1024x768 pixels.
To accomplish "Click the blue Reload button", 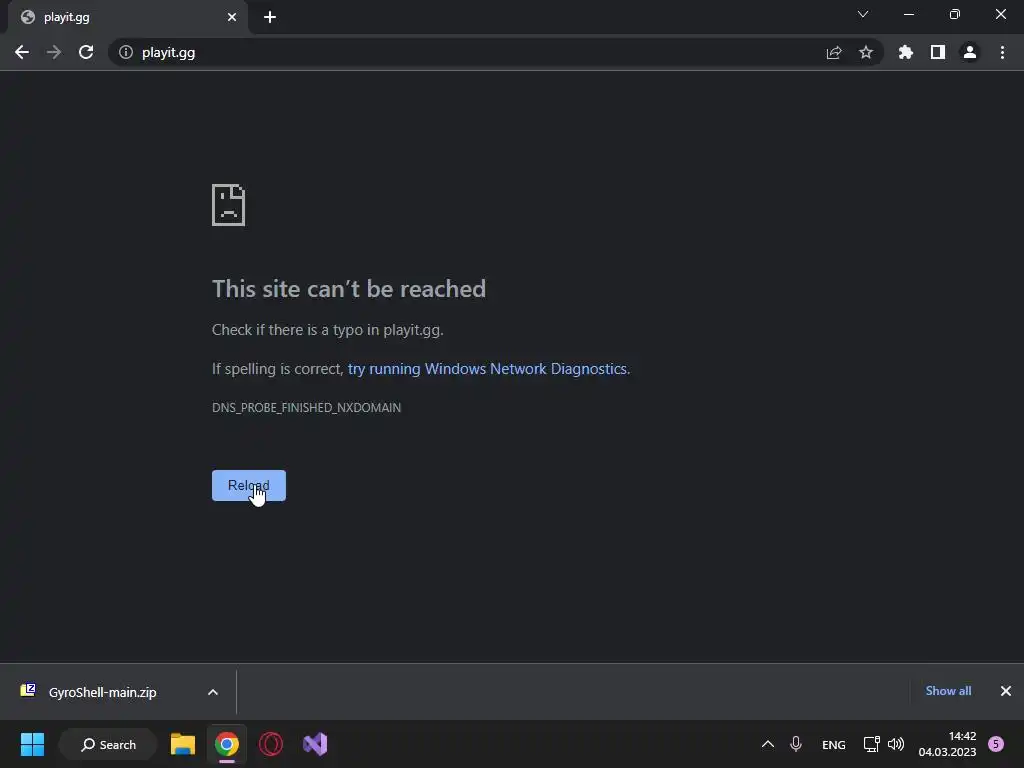I will (x=249, y=485).
